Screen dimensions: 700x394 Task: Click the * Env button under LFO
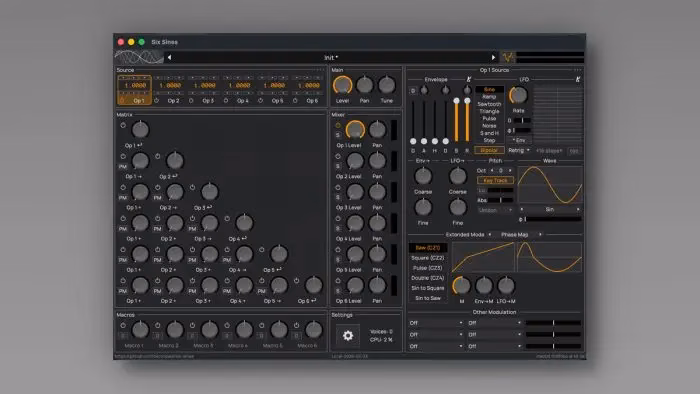519,140
